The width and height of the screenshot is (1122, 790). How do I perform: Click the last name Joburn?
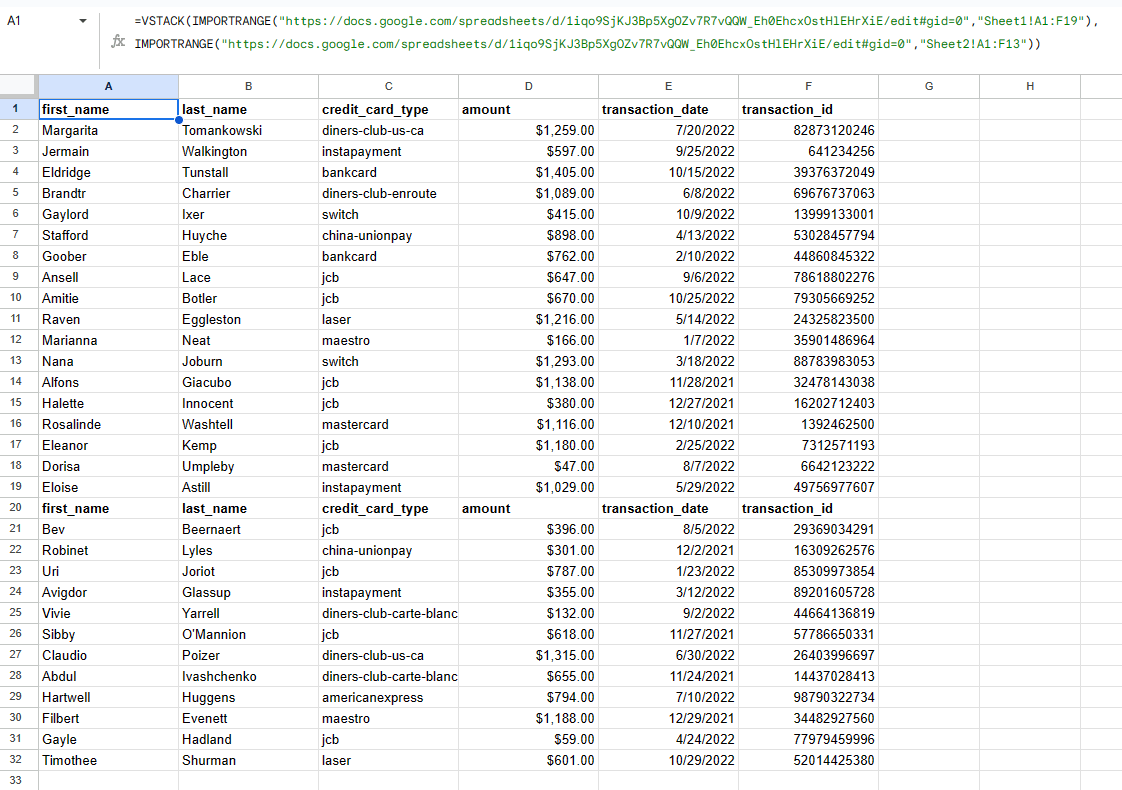(248, 361)
